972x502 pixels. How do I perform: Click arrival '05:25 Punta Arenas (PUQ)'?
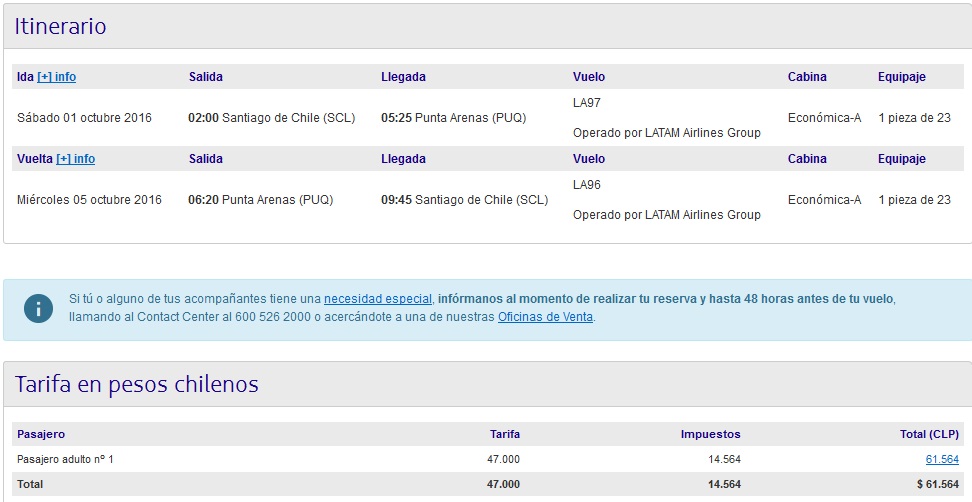pyautogui.click(x=454, y=118)
